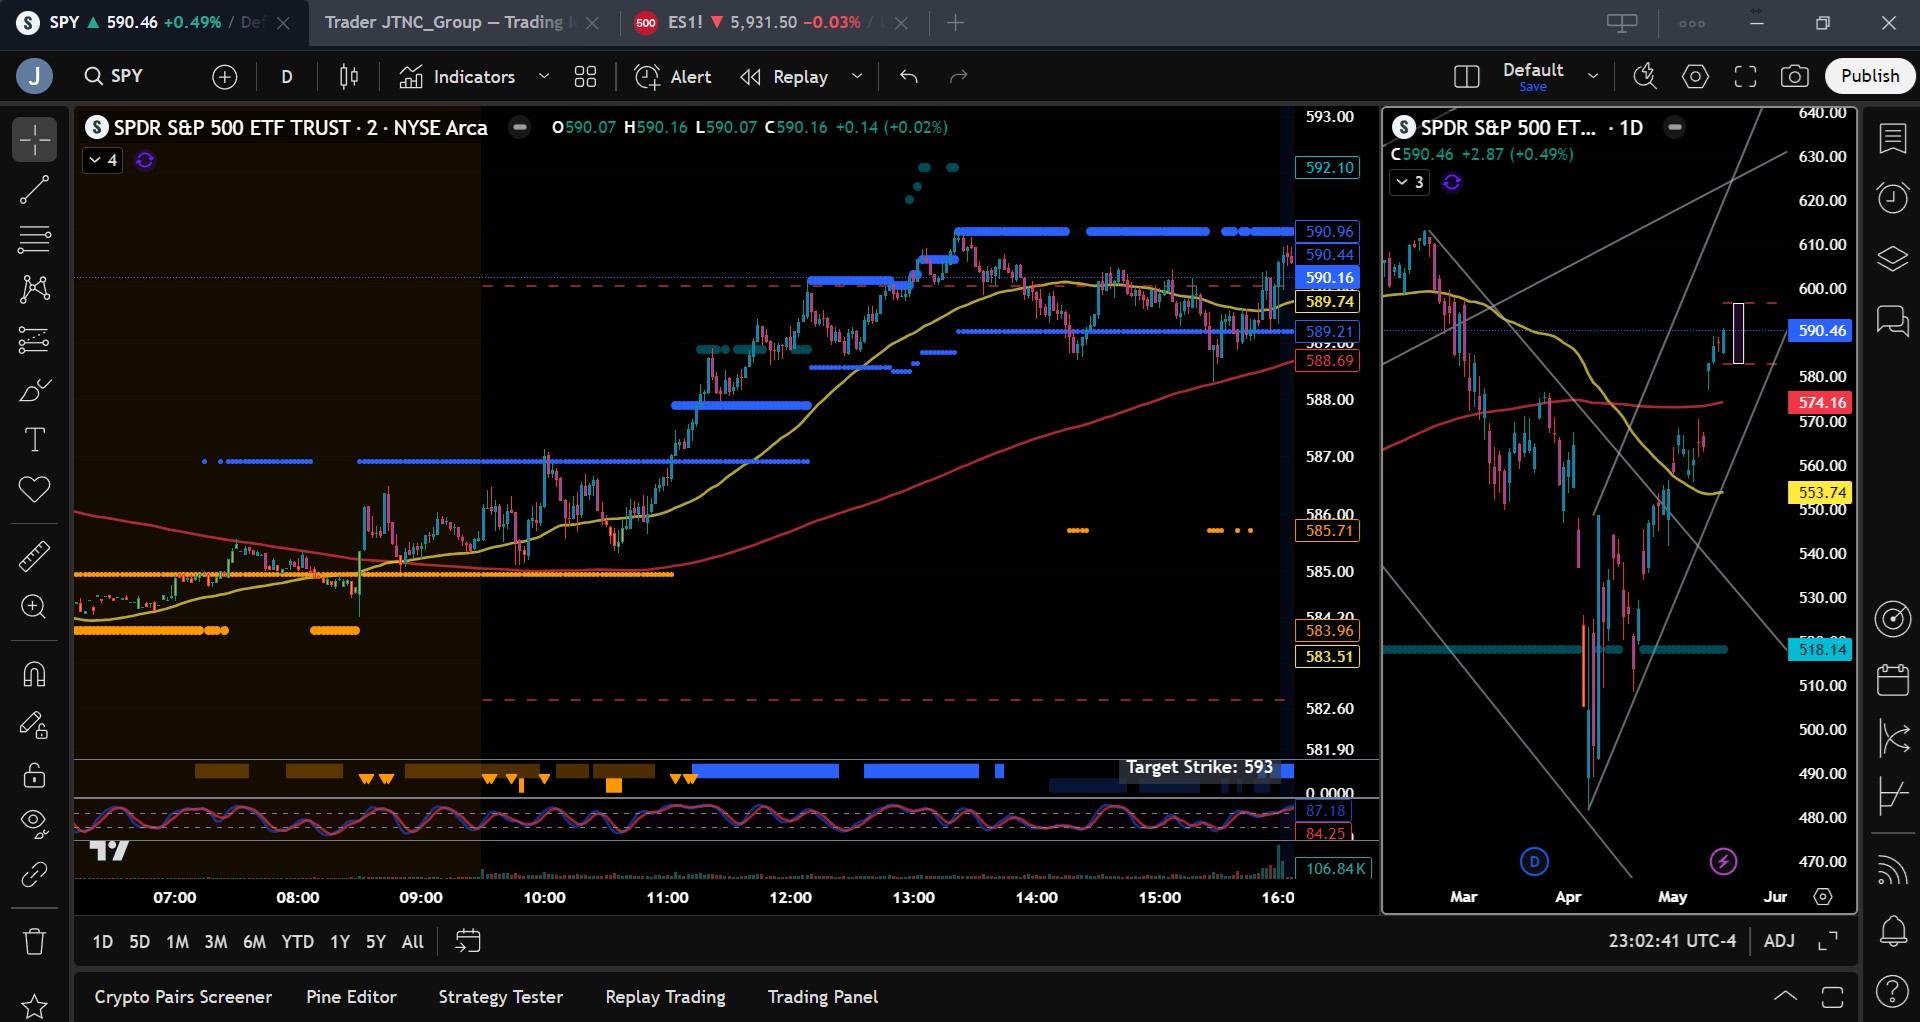This screenshot has width=1920, height=1022.
Task: Lock all drawing tools
Action: [34, 775]
